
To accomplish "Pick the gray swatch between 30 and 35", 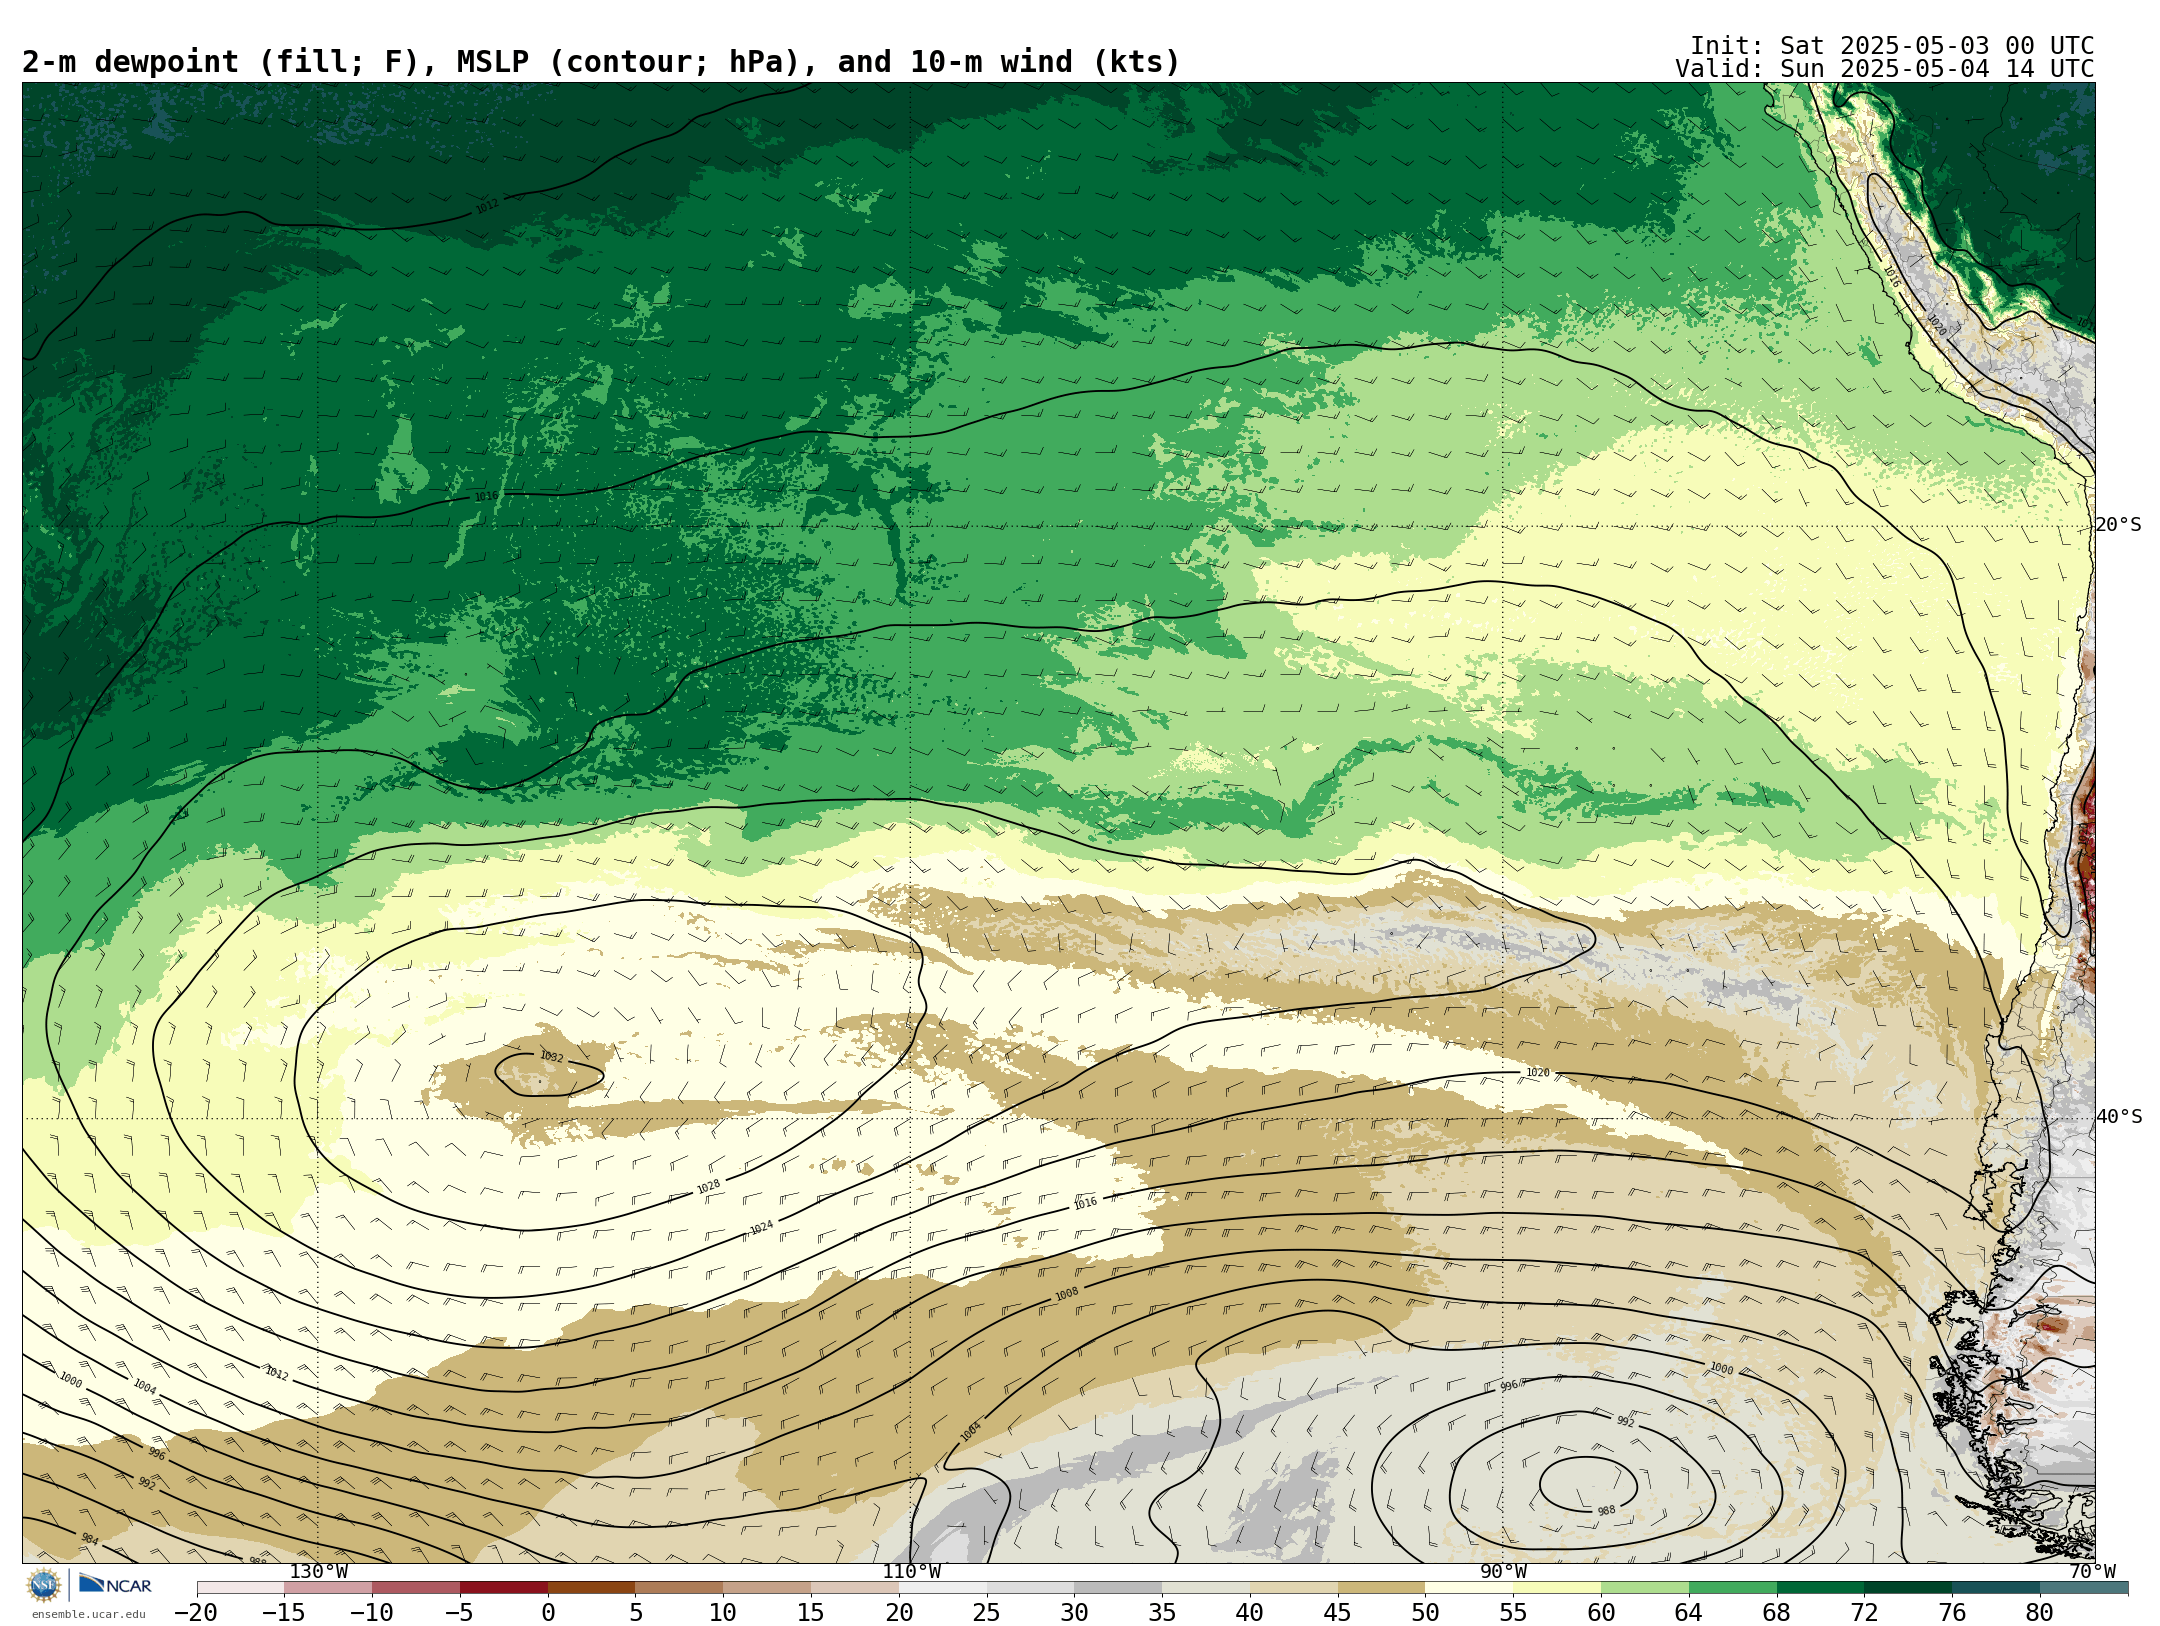I will click(x=1118, y=1588).
